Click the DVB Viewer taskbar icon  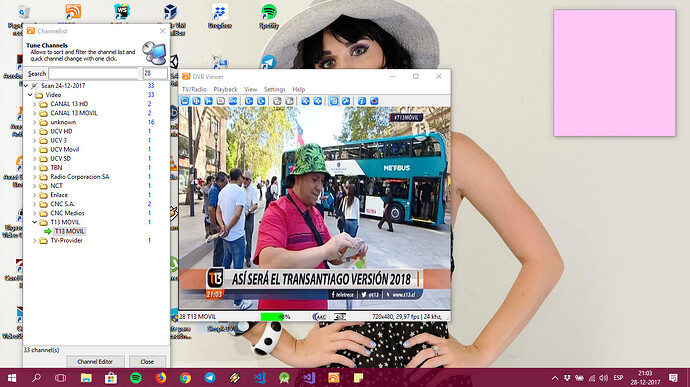tap(334, 378)
